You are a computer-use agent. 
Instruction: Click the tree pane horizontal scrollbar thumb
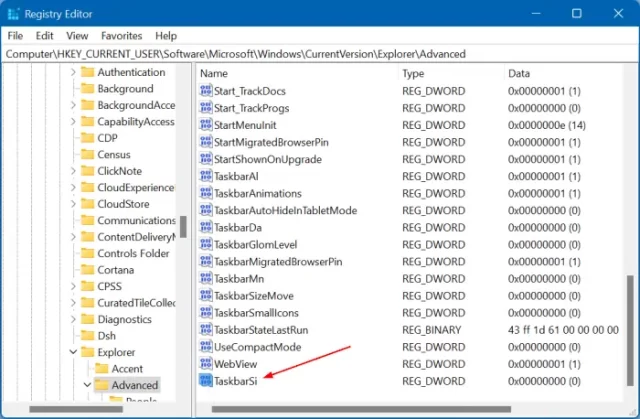point(76,409)
